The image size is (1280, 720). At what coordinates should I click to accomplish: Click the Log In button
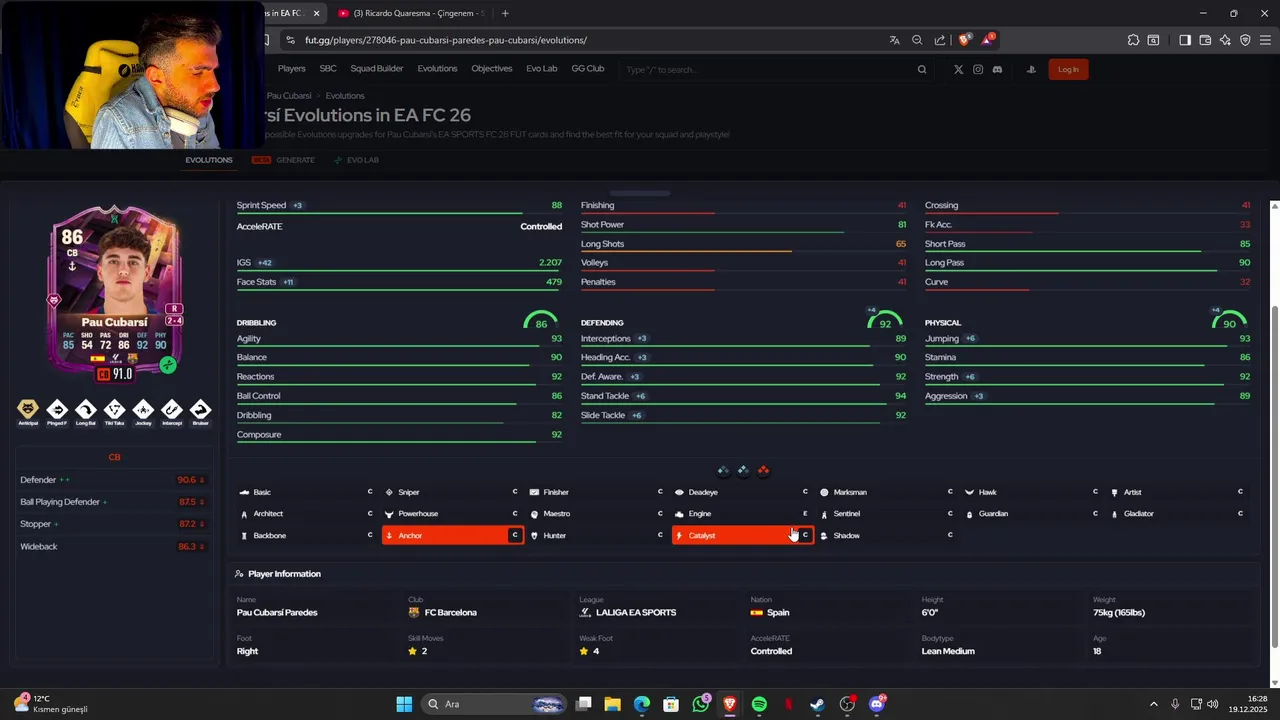coord(1068,69)
